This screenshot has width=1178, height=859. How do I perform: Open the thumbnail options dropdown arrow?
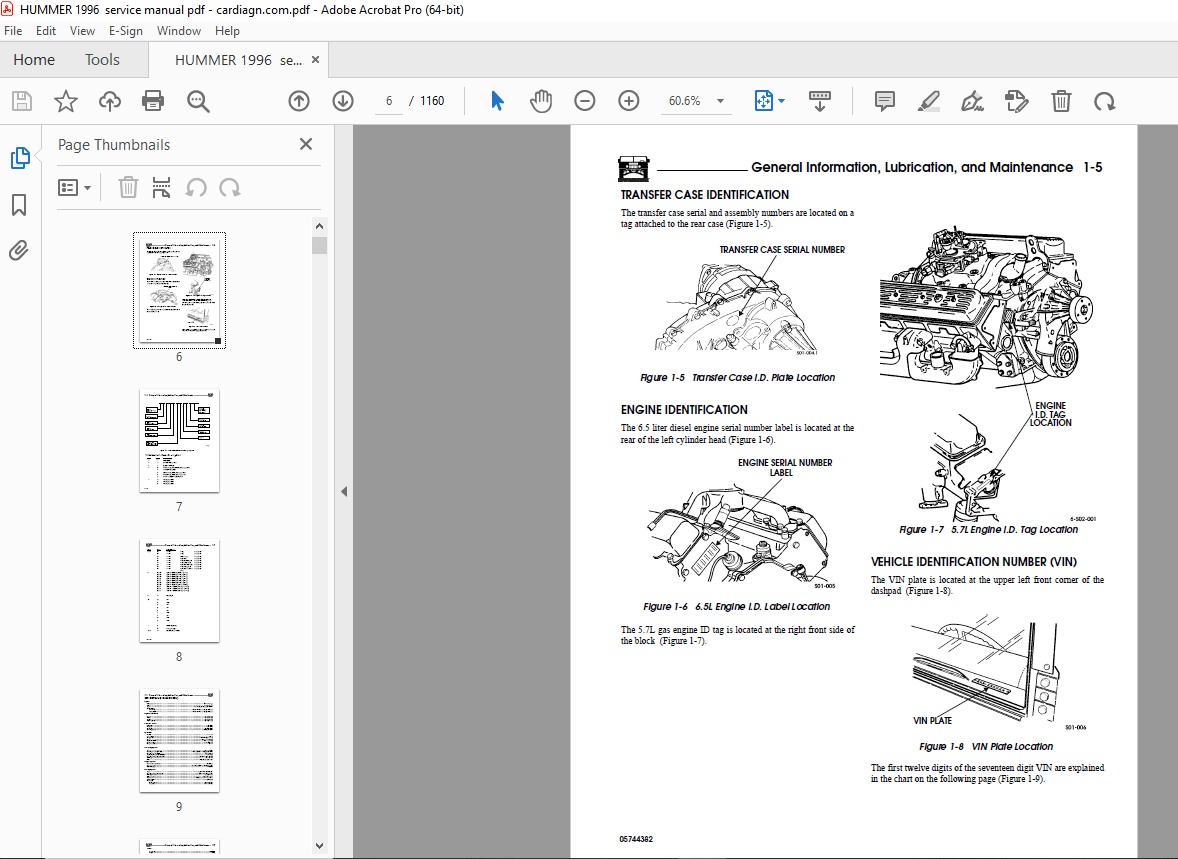click(88, 186)
